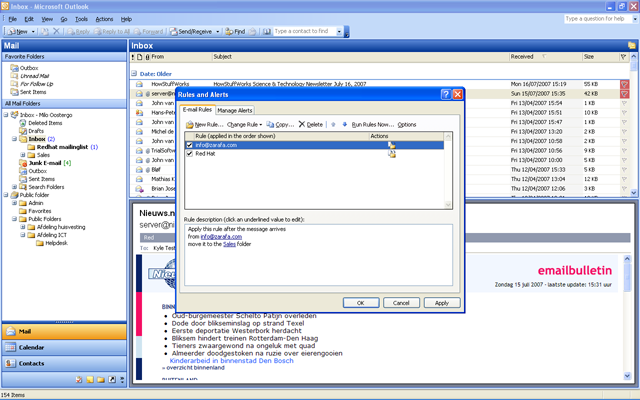Viewport: 640px width, 400px height.
Task: Uncheck the info@zarafa.com rule checkbox
Action: [189, 145]
